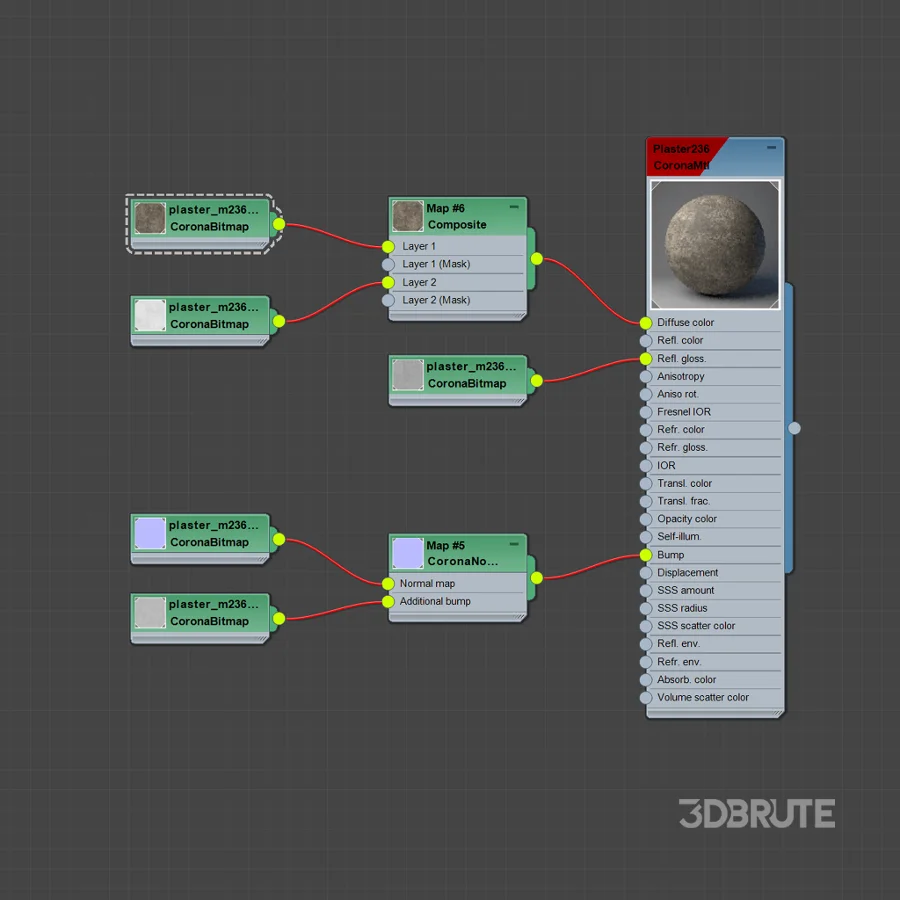The width and height of the screenshot is (900, 900).
Task: Click the Aniso rot. input socket
Action: click(x=646, y=394)
